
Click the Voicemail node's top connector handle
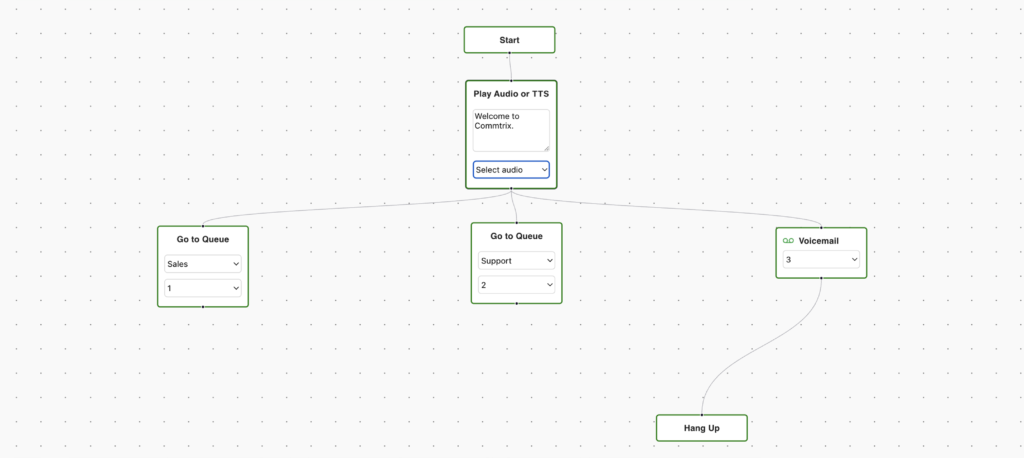coord(821,227)
